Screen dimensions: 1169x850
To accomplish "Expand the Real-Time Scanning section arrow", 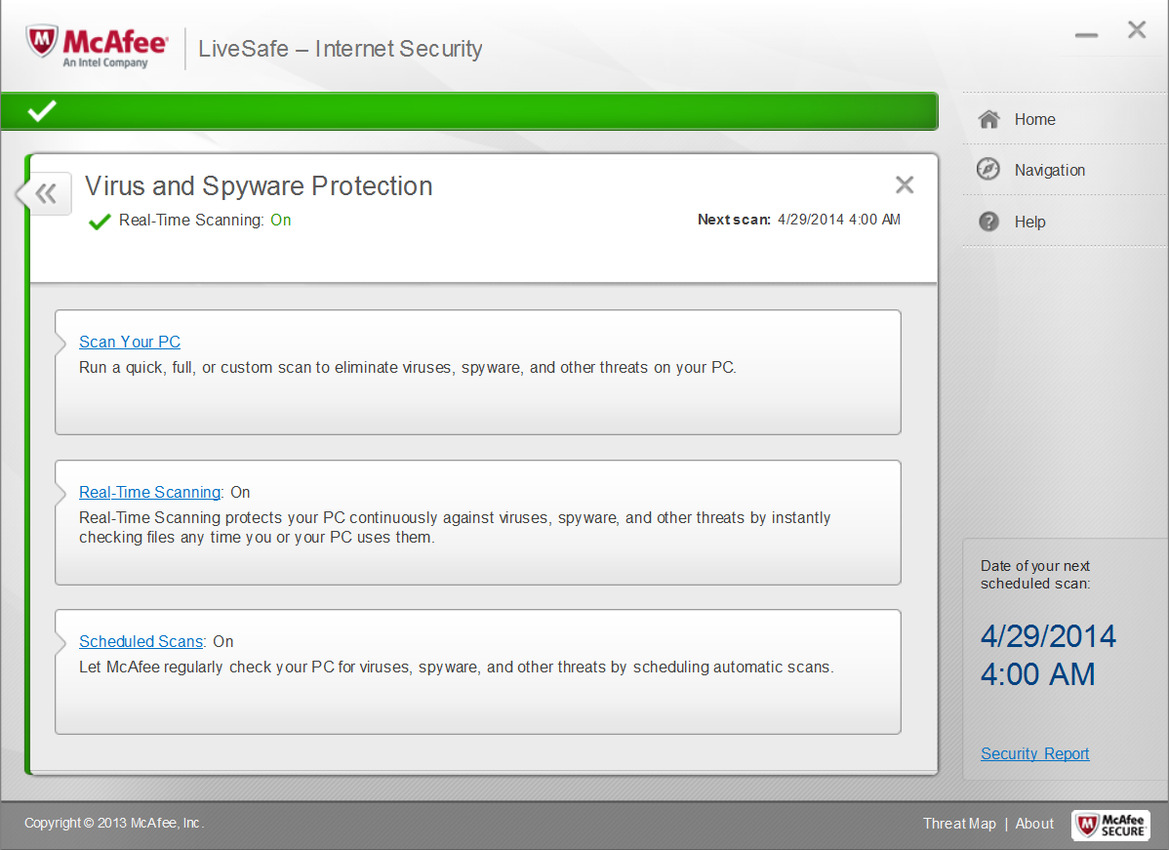I will click(x=60, y=493).
